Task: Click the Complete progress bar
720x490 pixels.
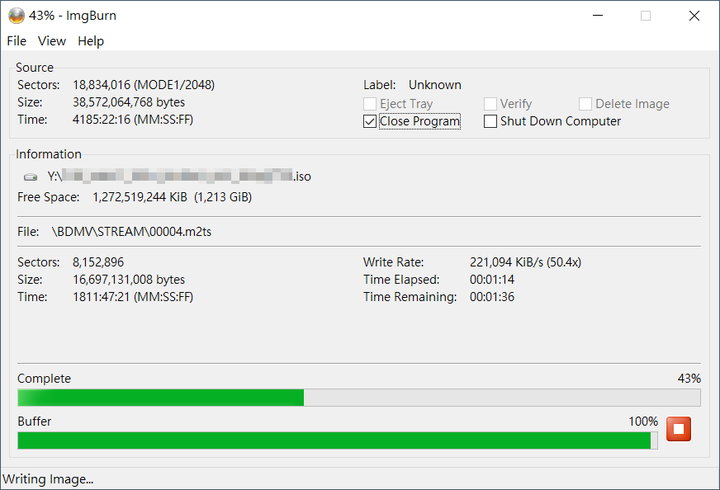Action: click(359, 398)
